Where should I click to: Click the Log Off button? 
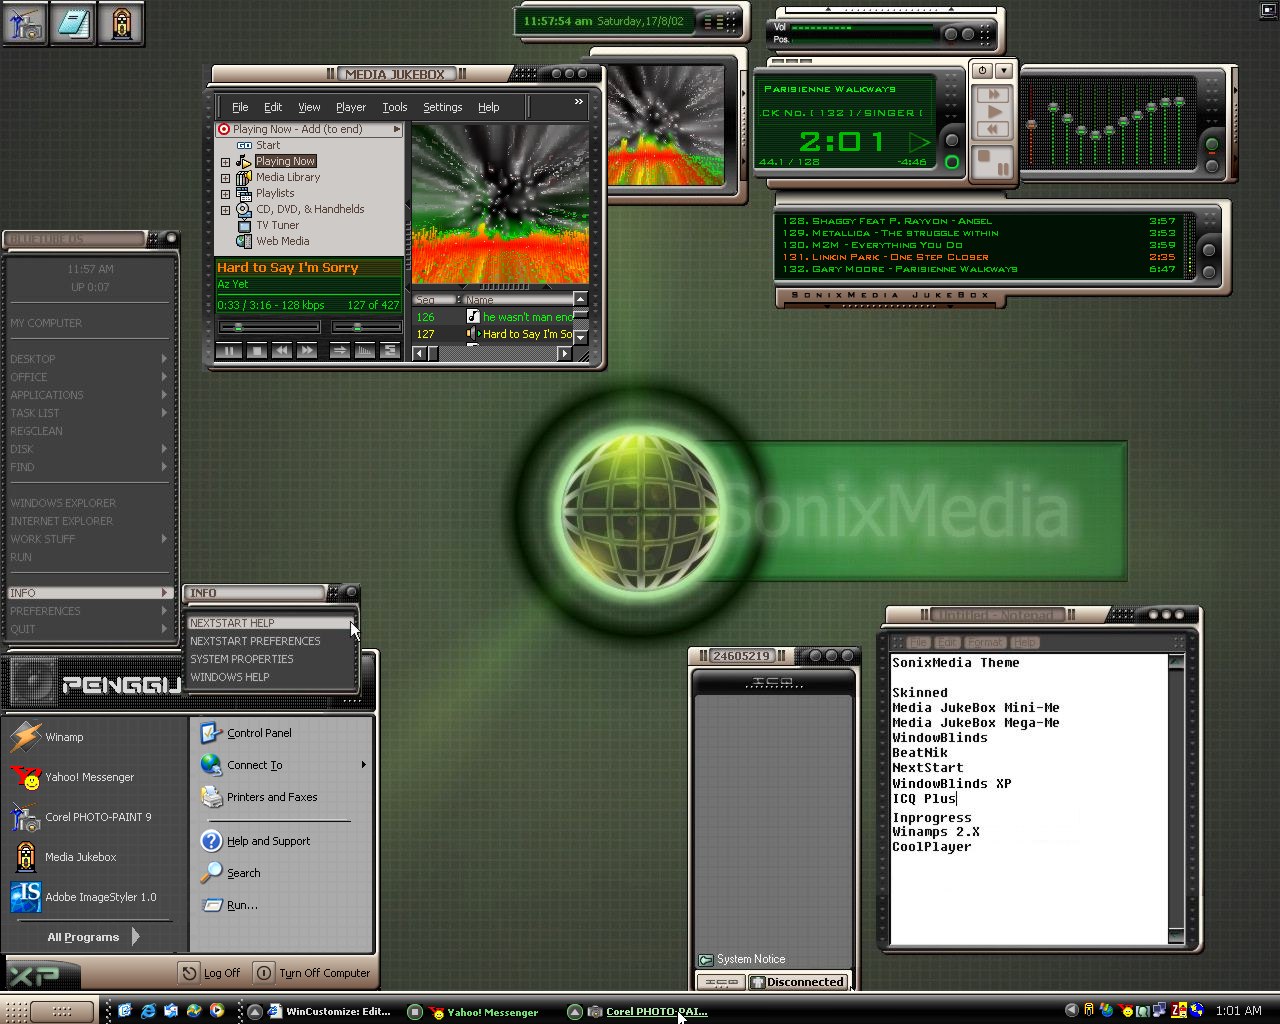point(211,973)
